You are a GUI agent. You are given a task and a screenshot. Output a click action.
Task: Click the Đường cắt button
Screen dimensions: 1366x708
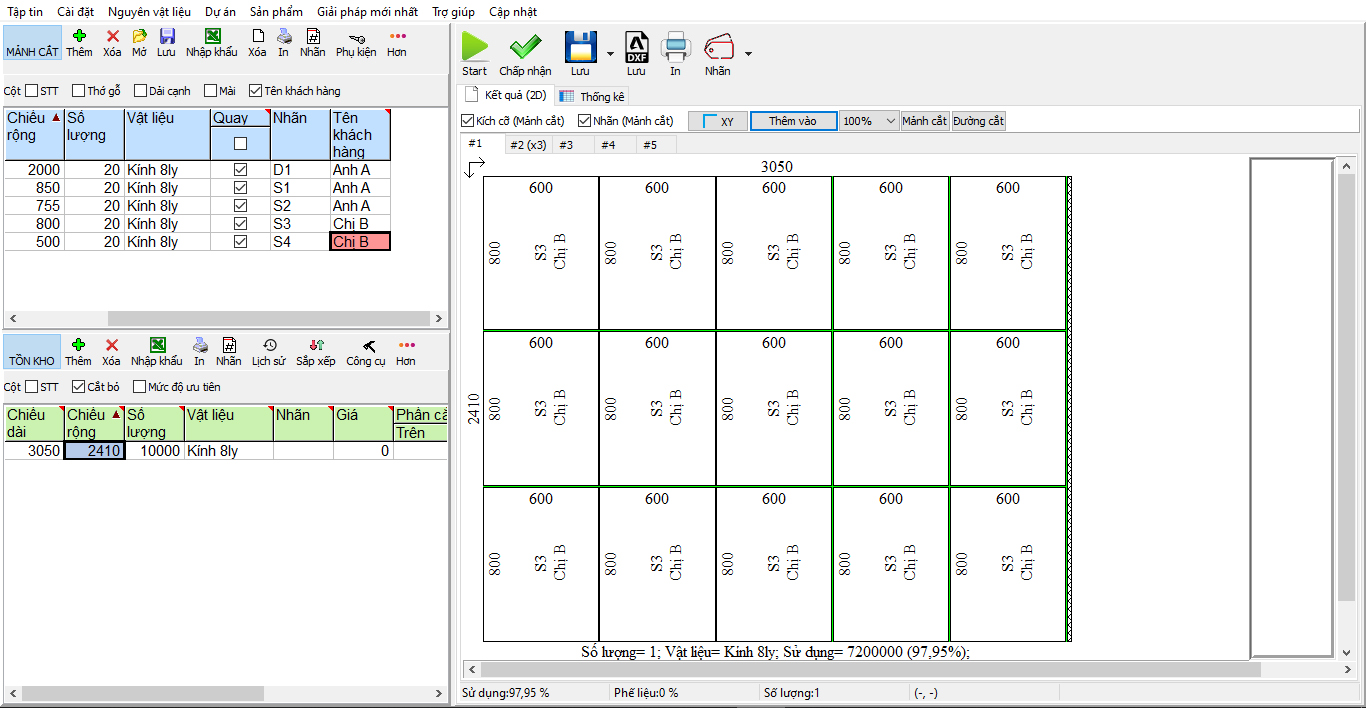click(978, 121)
